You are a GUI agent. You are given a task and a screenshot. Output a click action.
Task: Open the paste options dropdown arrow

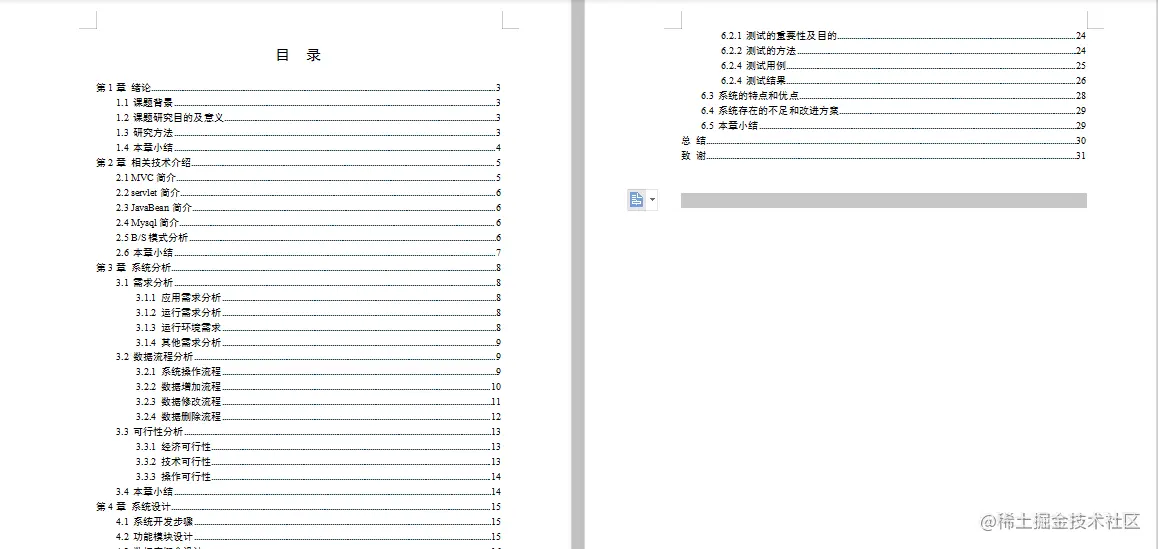652,200
